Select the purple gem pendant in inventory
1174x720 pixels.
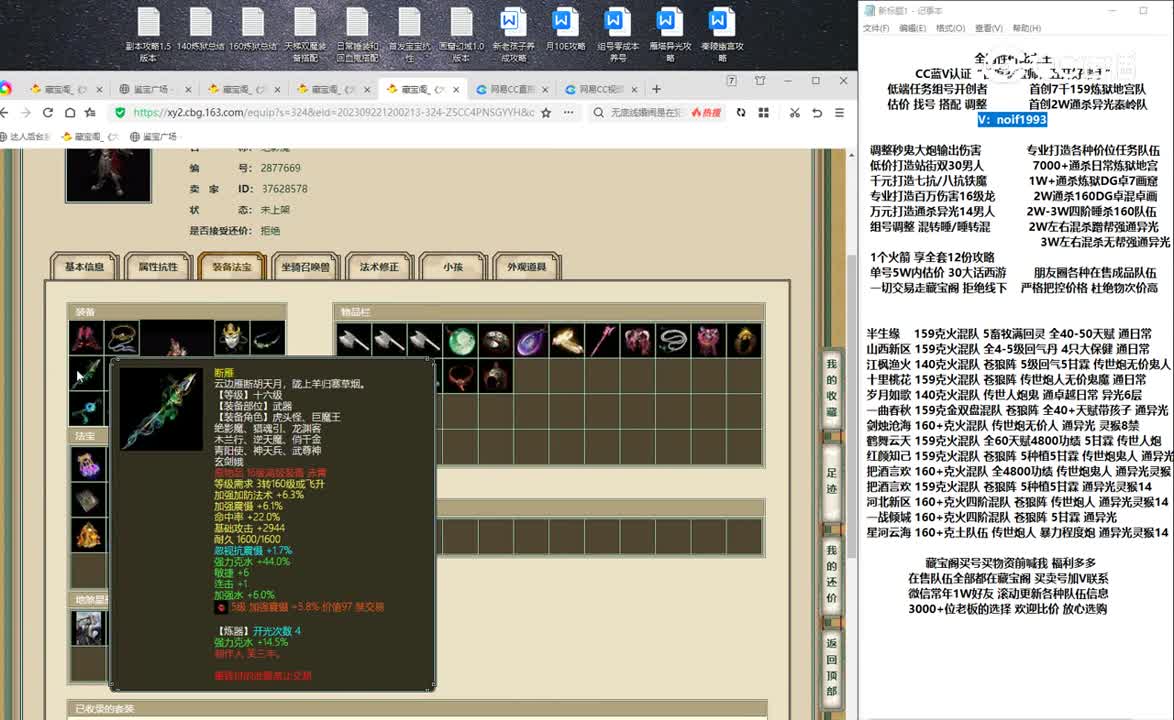tap(532, 341)
